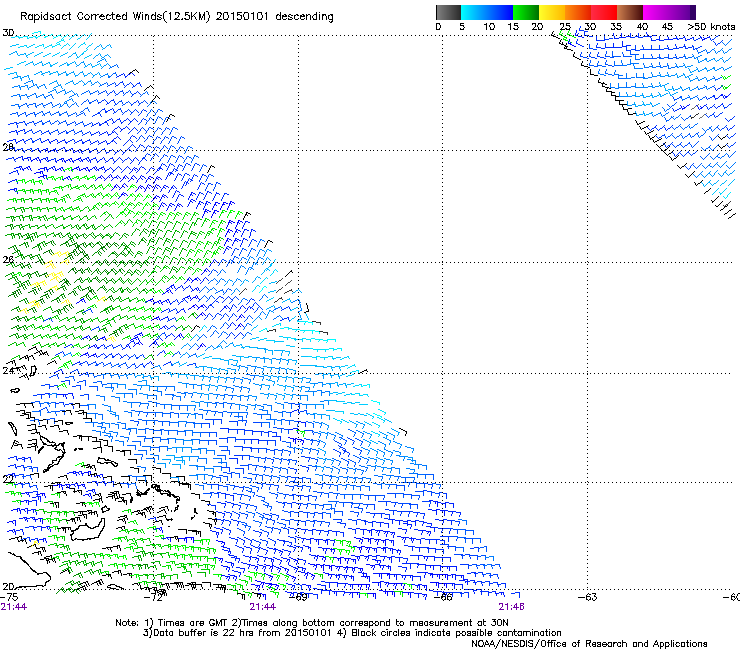Click the longitude label '-66' on the bottom axis
740x650 pixels.
click(x=443, y=597)
